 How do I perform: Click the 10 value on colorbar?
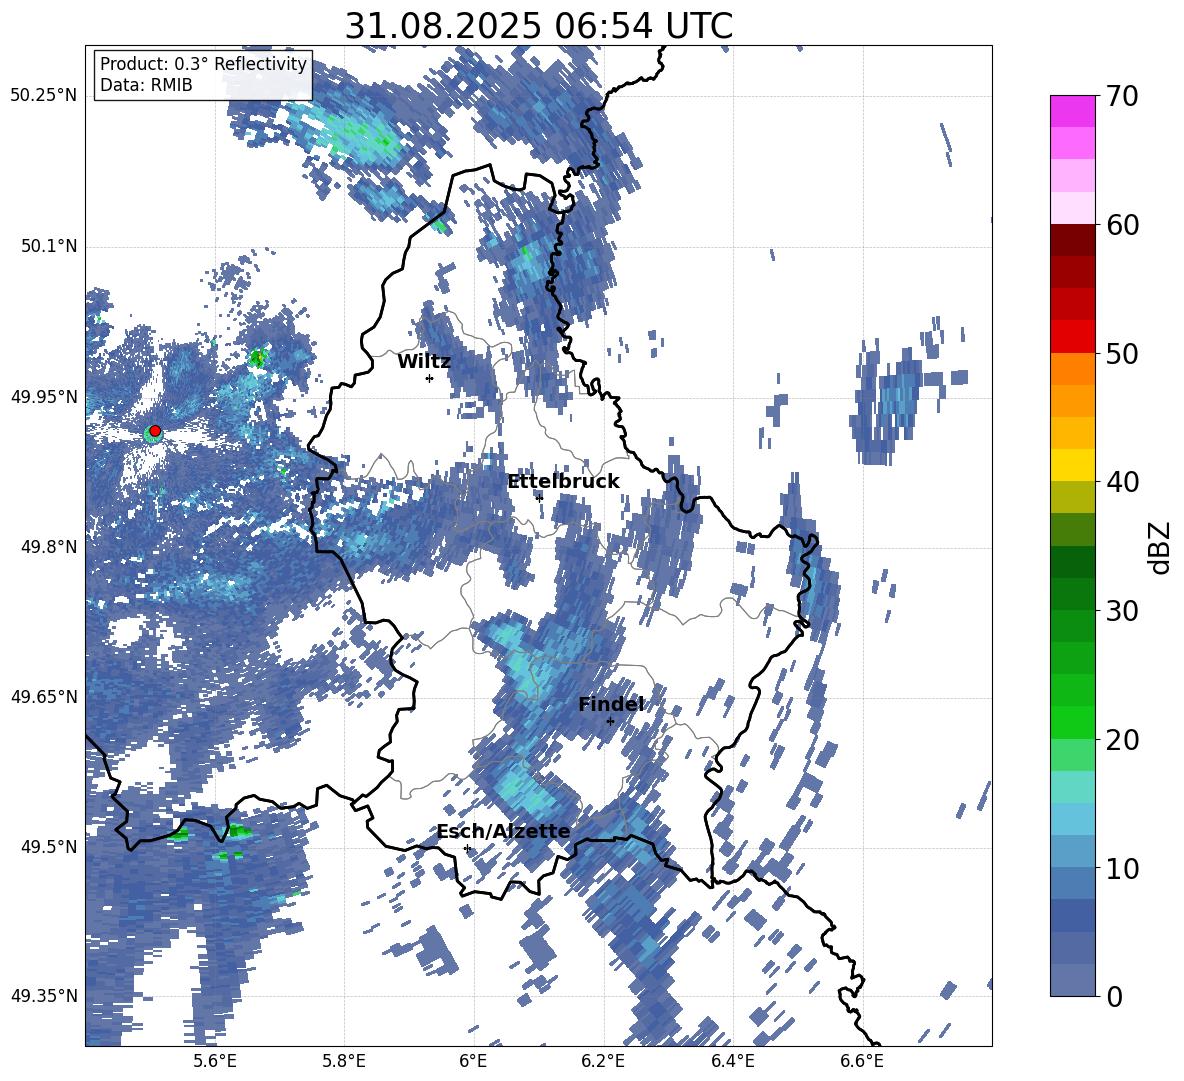(x=1122, y=868)
